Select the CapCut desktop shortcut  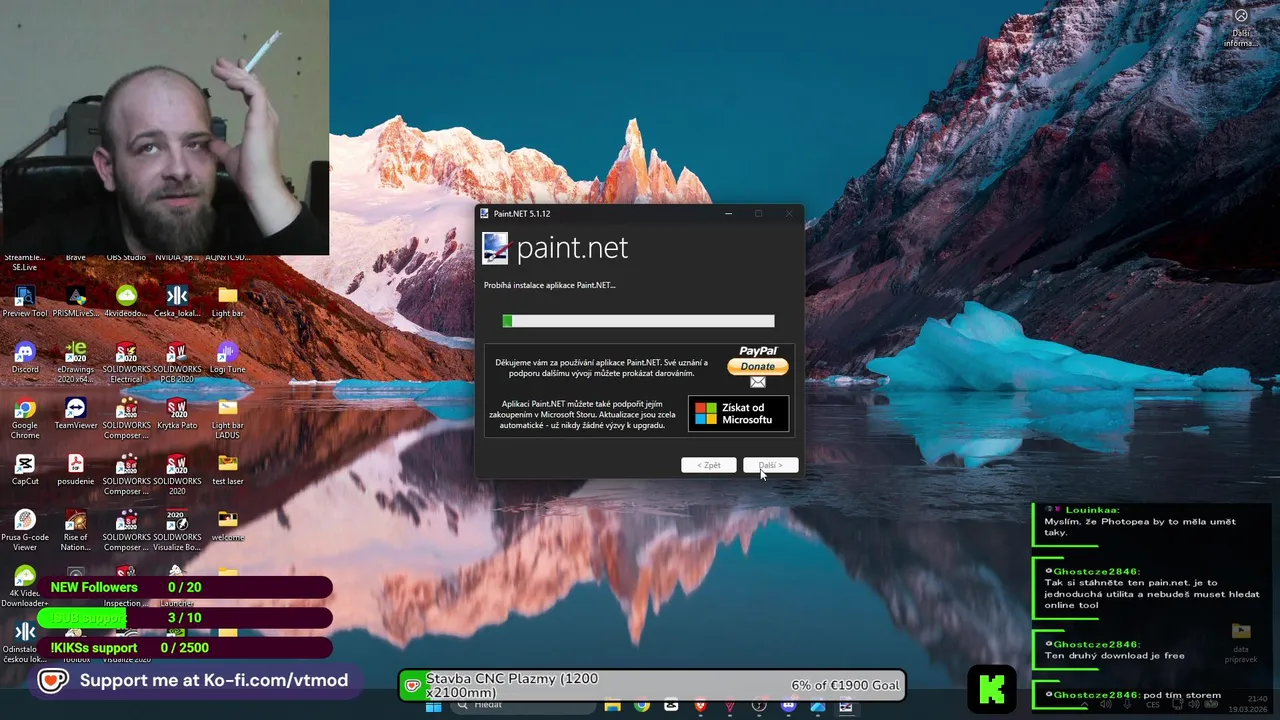pos(25,469)
